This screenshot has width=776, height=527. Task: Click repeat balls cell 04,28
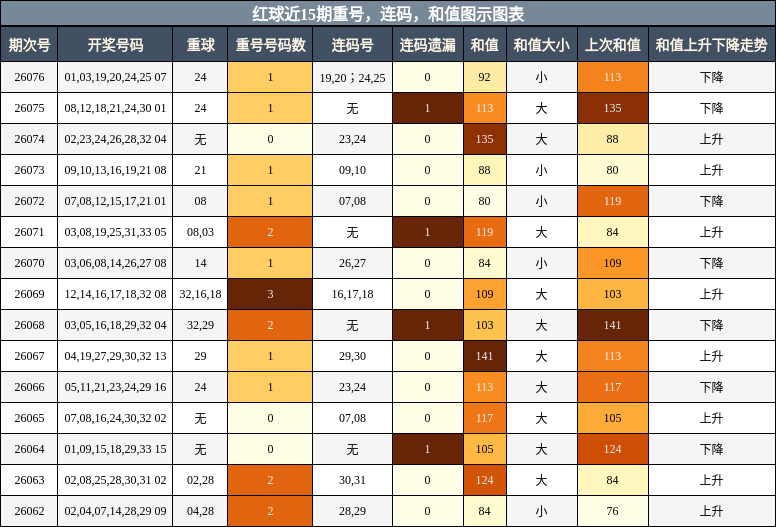click(200, 511)
